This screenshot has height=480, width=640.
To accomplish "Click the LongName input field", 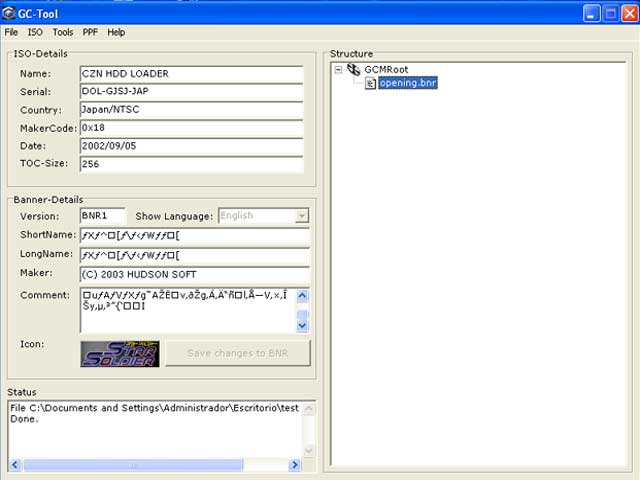I will click(x=195, y=256).
